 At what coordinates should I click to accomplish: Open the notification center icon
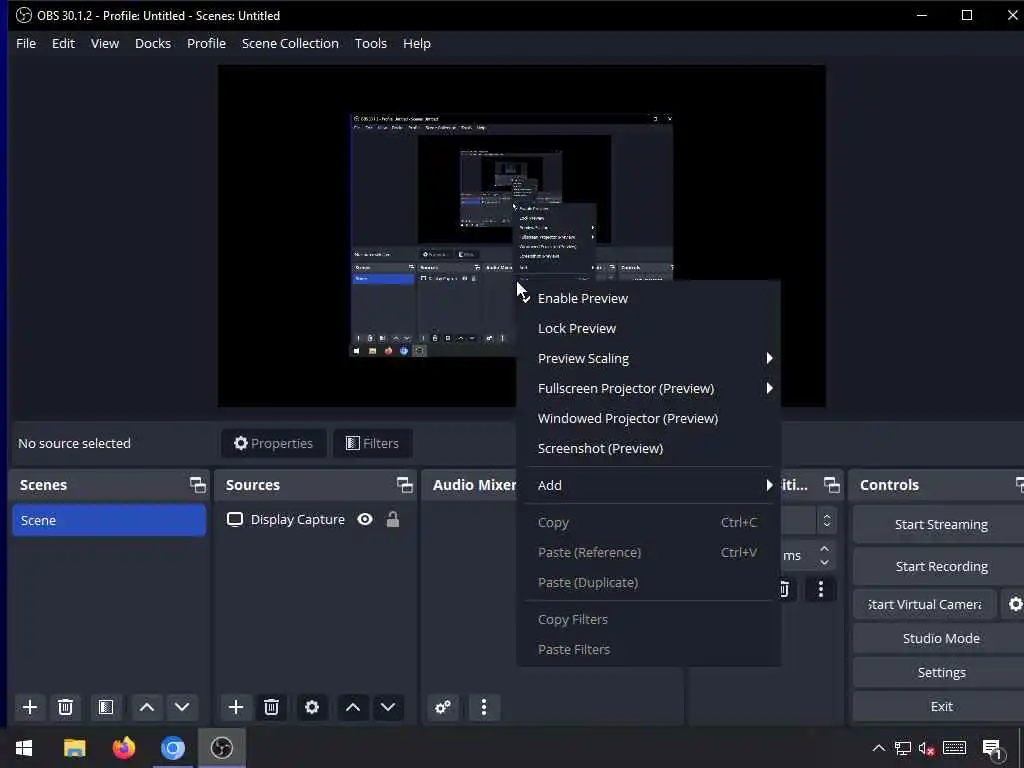[993, 749]
